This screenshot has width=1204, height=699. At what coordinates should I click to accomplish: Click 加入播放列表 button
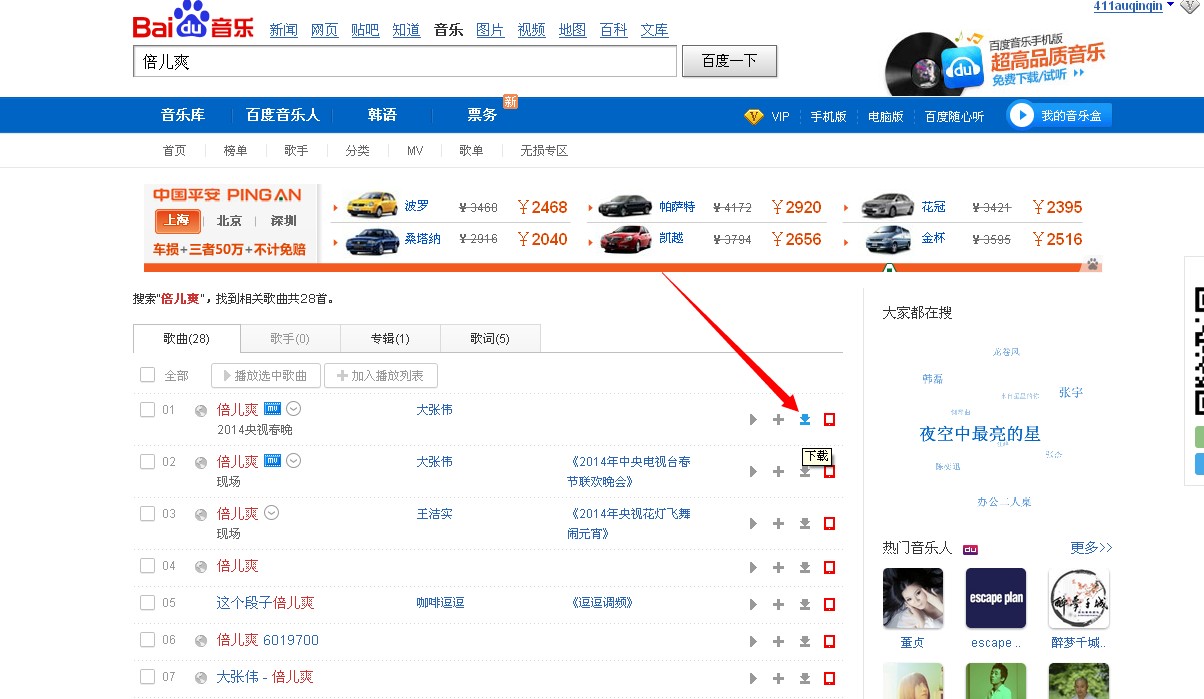381,376
